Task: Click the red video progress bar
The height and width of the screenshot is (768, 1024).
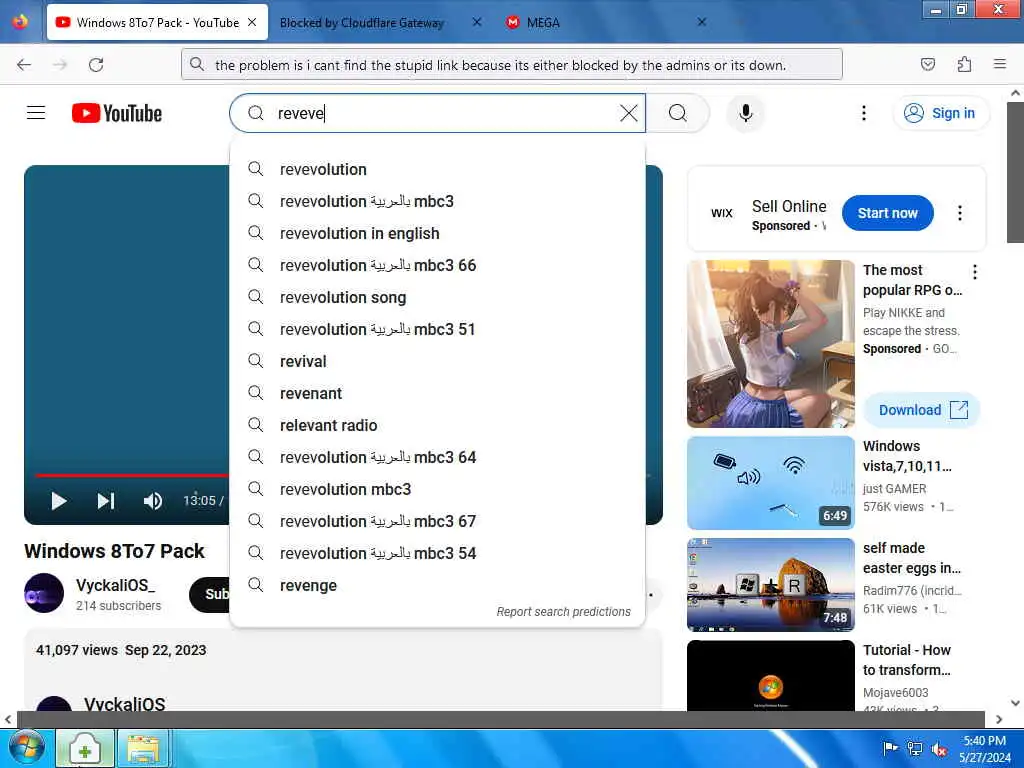Action: 132,475
